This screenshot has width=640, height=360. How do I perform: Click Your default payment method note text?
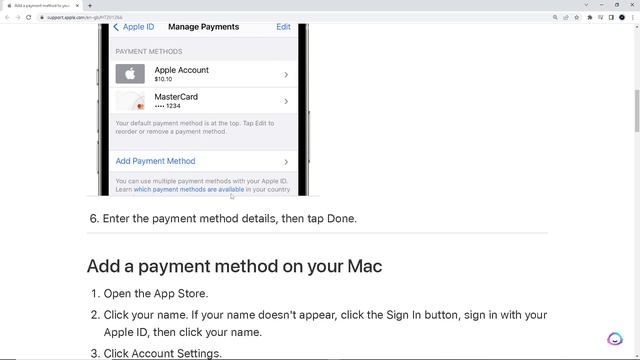pyautogui.click(x=195, y=127)
